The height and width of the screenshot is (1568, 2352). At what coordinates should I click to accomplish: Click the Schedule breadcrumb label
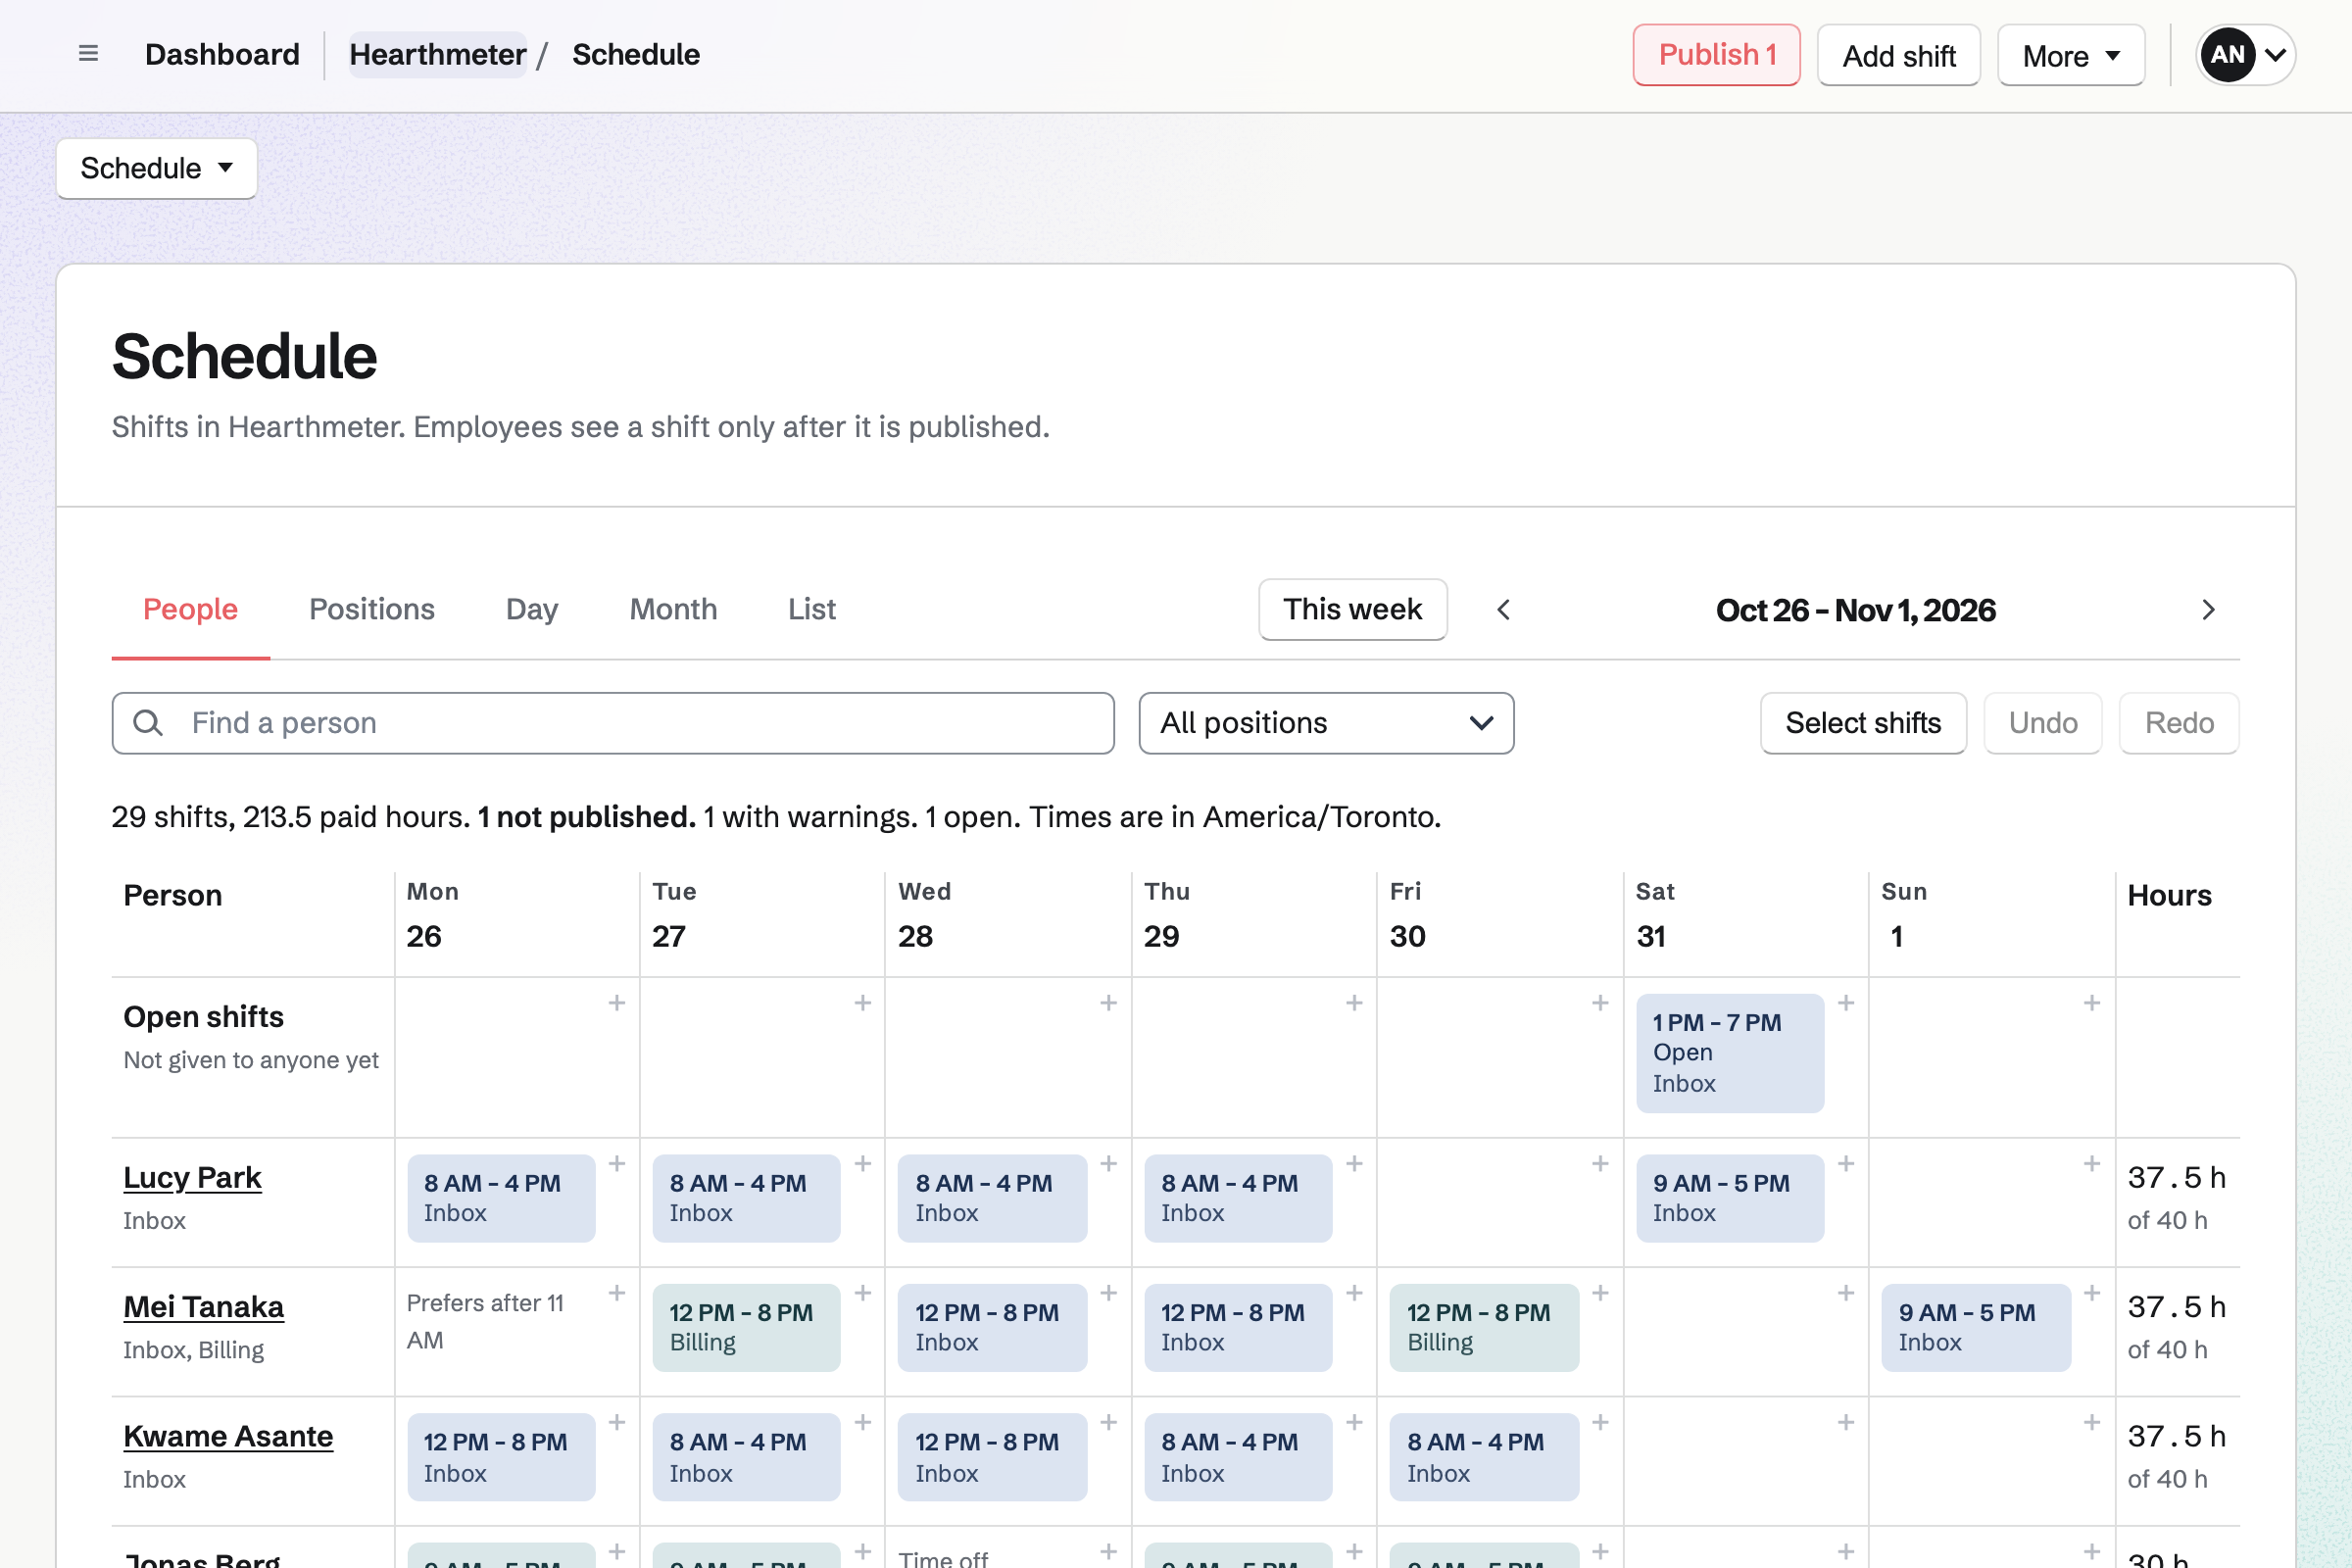(636, 55)
